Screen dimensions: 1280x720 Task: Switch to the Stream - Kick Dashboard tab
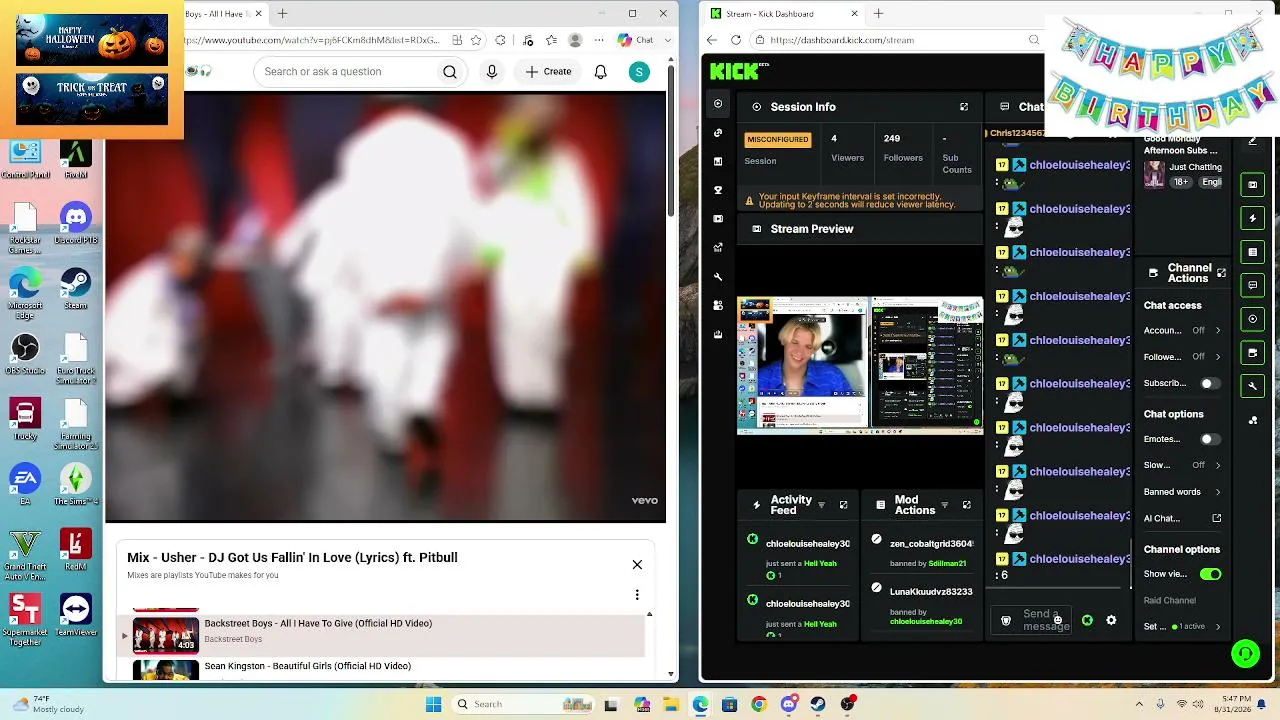[782, 14]
